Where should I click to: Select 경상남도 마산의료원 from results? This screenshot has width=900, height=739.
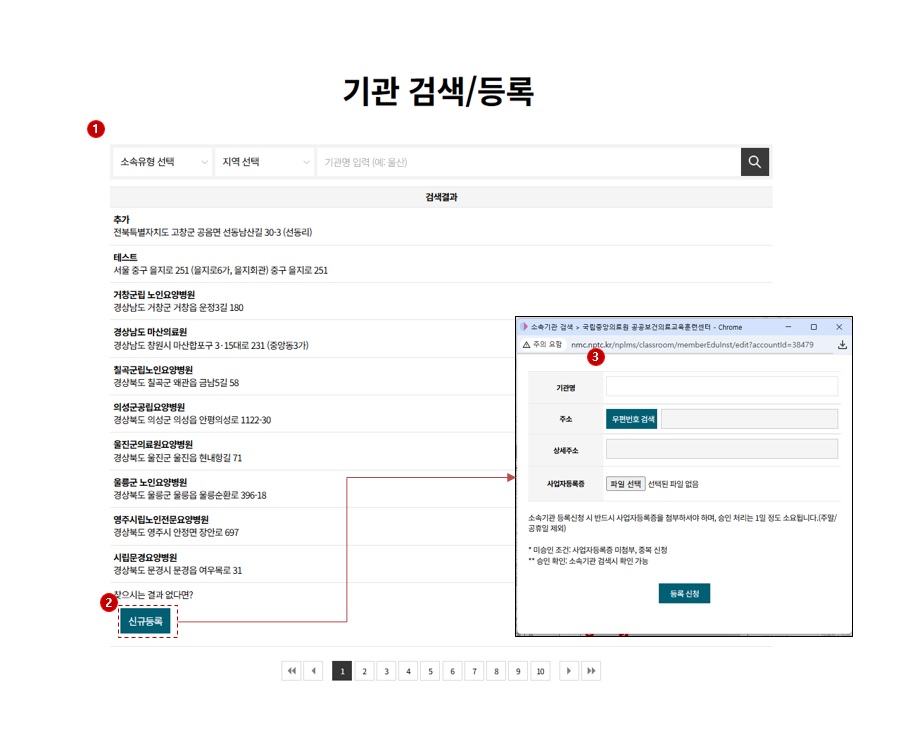pos(150,332)
